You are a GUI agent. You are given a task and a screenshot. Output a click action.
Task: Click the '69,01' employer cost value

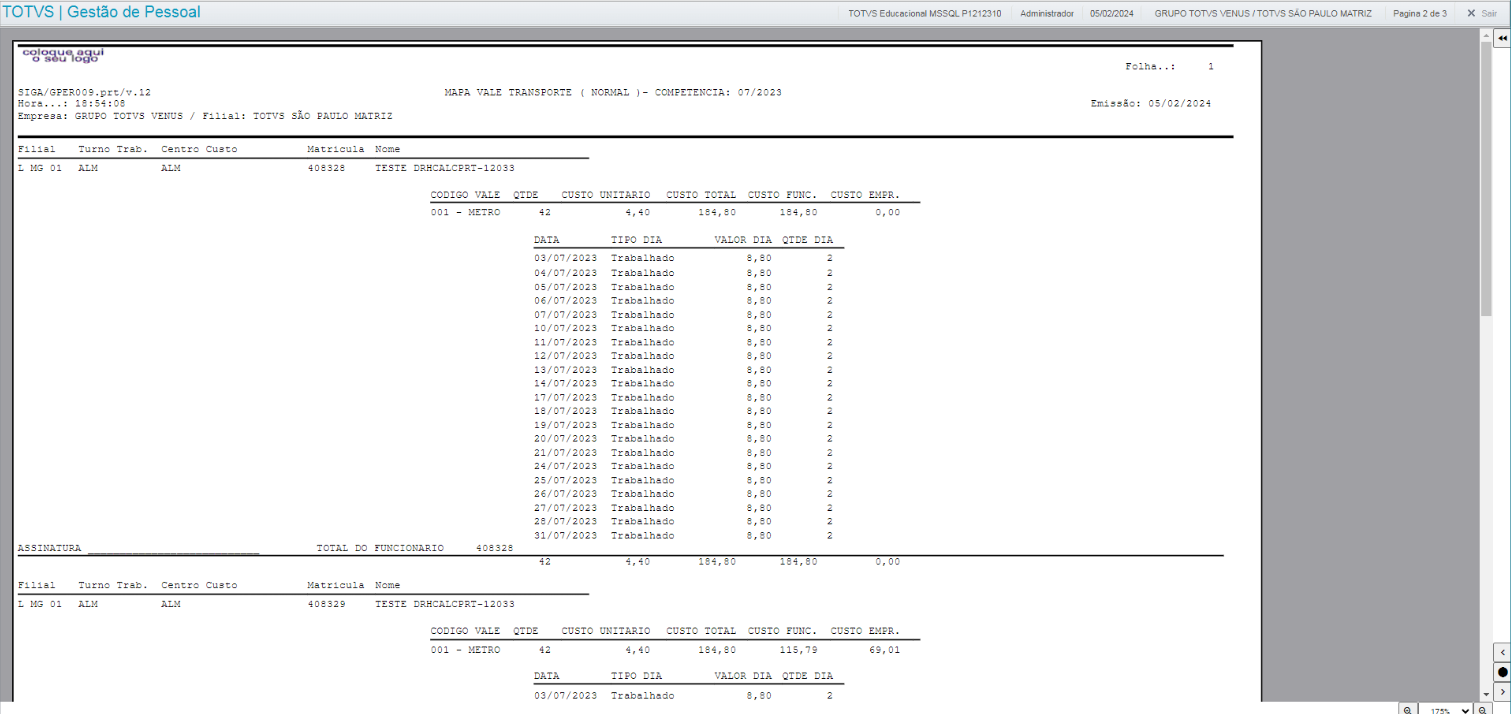(886, 650)
